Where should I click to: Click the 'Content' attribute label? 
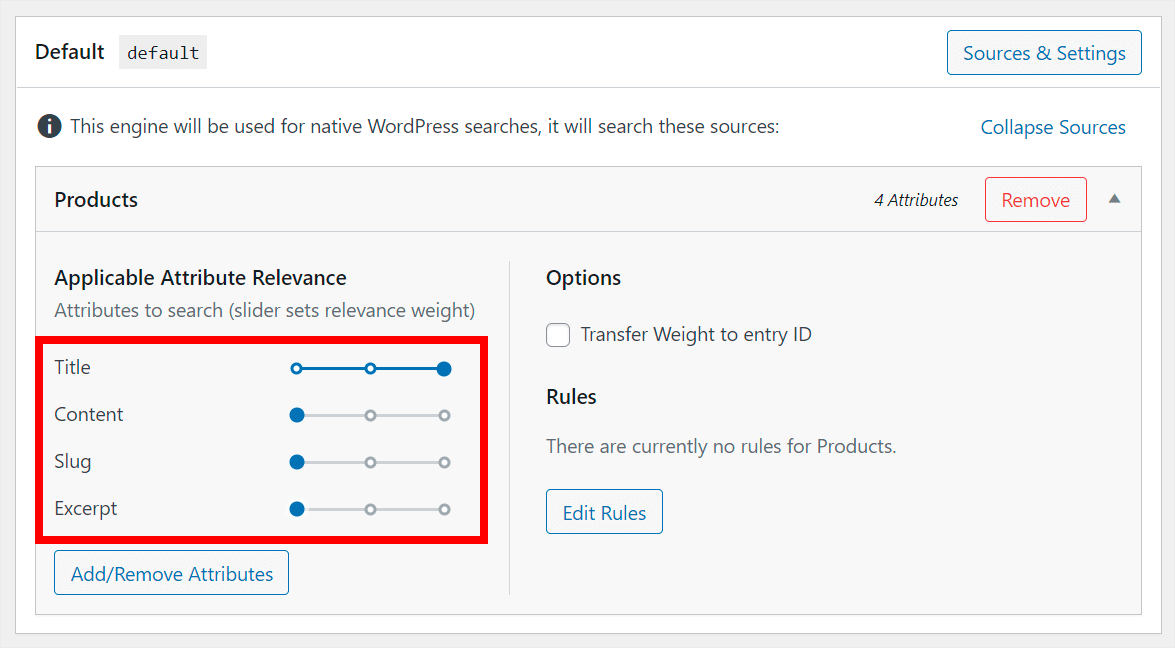[x=88, y=414]
